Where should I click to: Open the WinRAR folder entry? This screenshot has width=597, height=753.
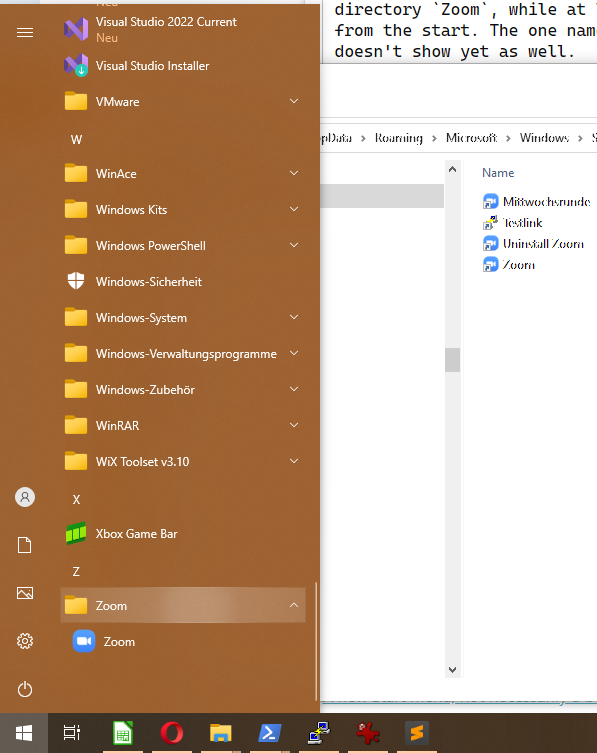[x=183, y=425]
